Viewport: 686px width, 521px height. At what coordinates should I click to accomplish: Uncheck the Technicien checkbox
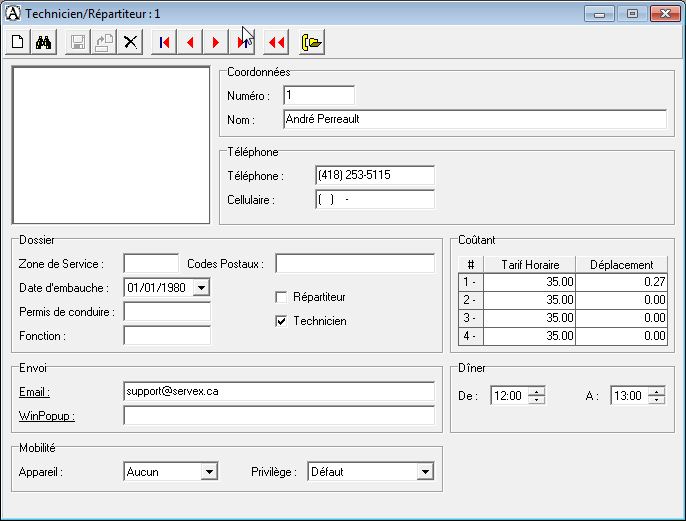pos(281,322)
